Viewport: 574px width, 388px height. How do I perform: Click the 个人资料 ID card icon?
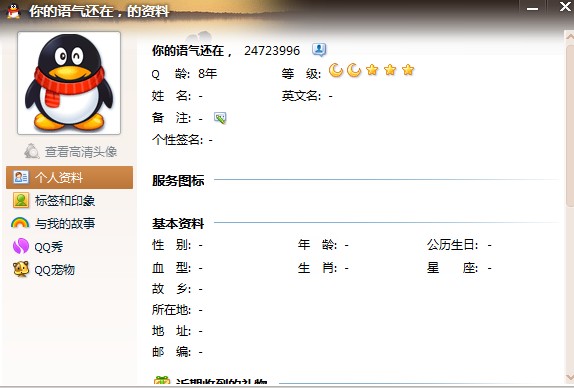21,177
